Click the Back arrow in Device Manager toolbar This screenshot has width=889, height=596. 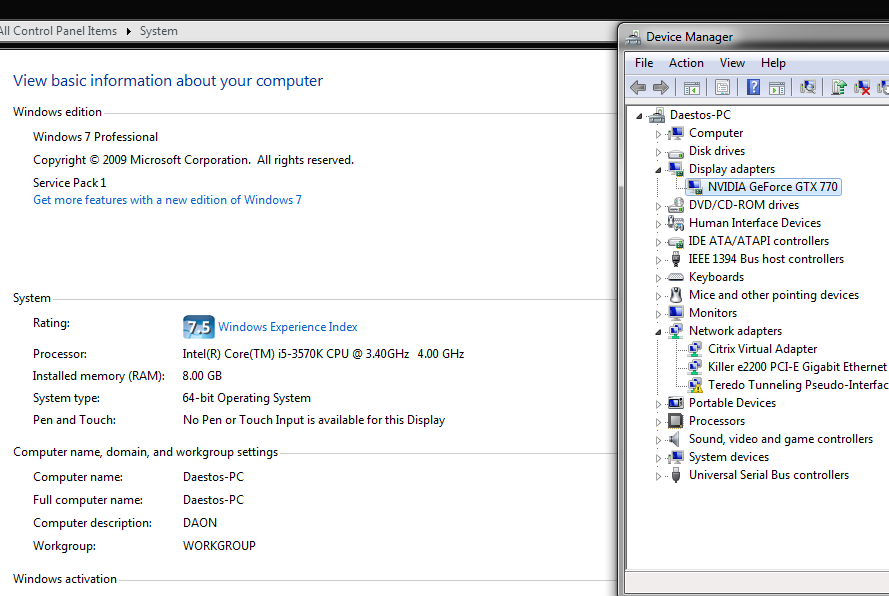(x=638, y=87)
